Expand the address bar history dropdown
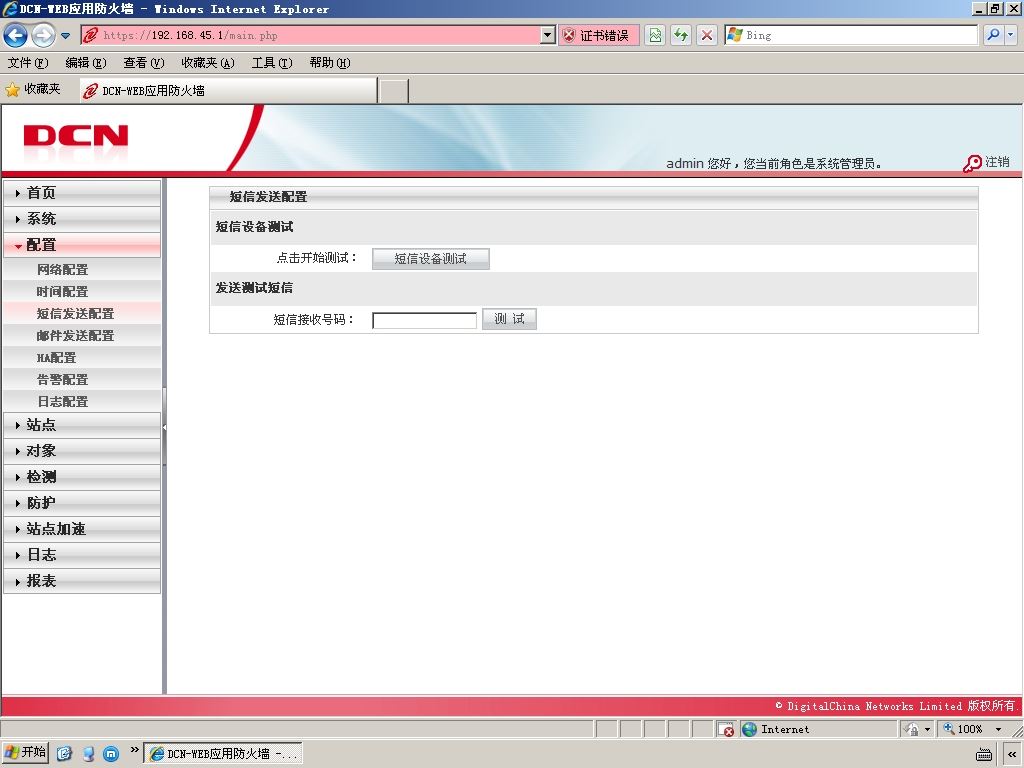The width and height of the screenshot is (1024, 768). tap(548, 35)
